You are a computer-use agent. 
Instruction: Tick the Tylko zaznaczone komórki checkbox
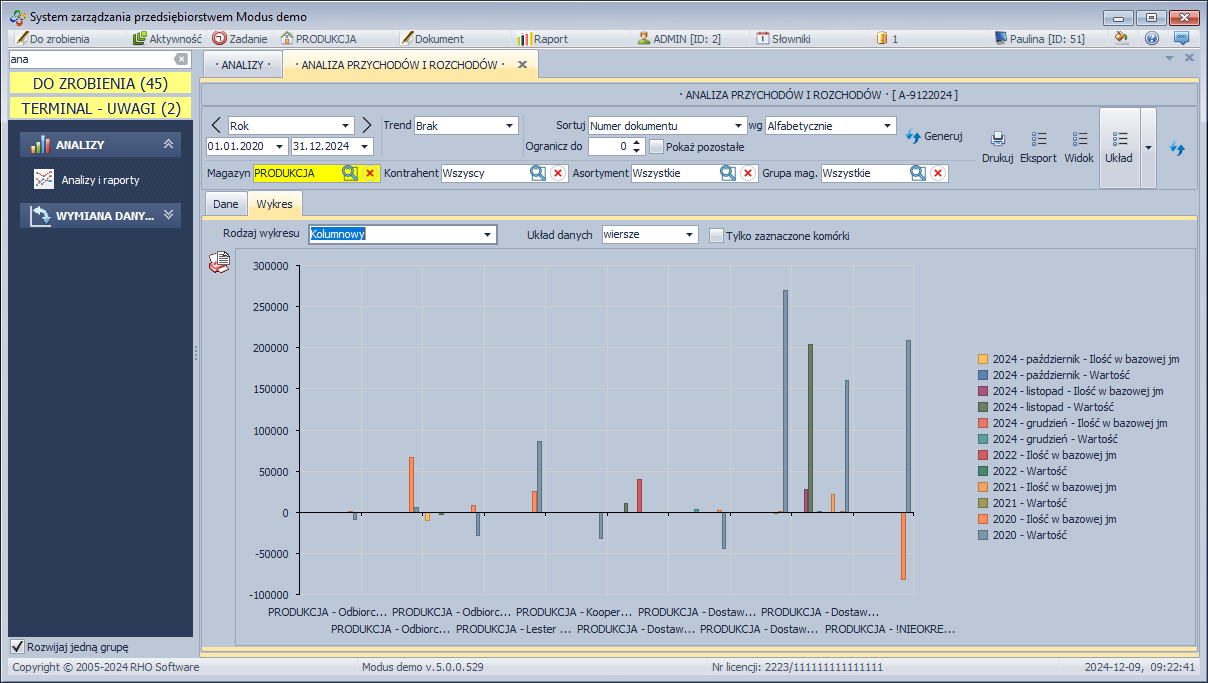click(716, 236)
